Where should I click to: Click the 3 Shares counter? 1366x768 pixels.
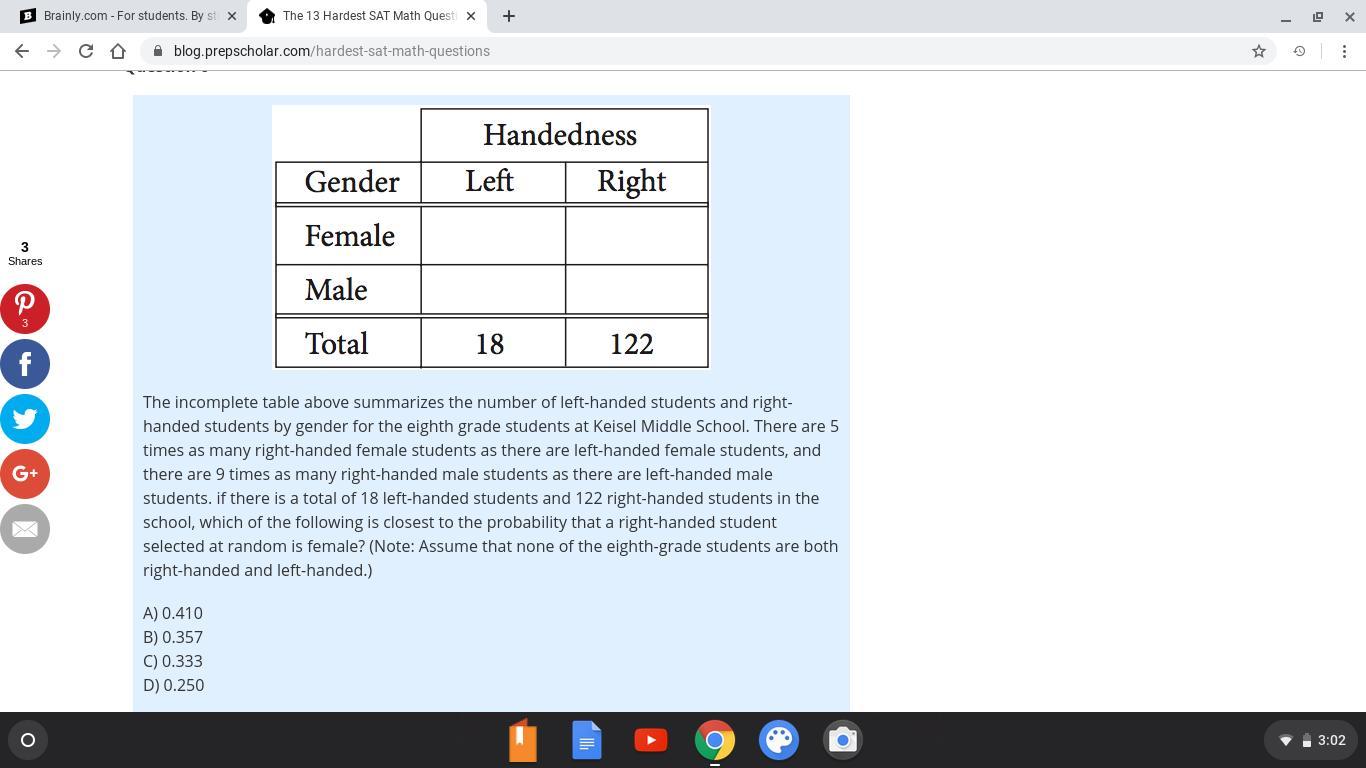coord(25,253)
